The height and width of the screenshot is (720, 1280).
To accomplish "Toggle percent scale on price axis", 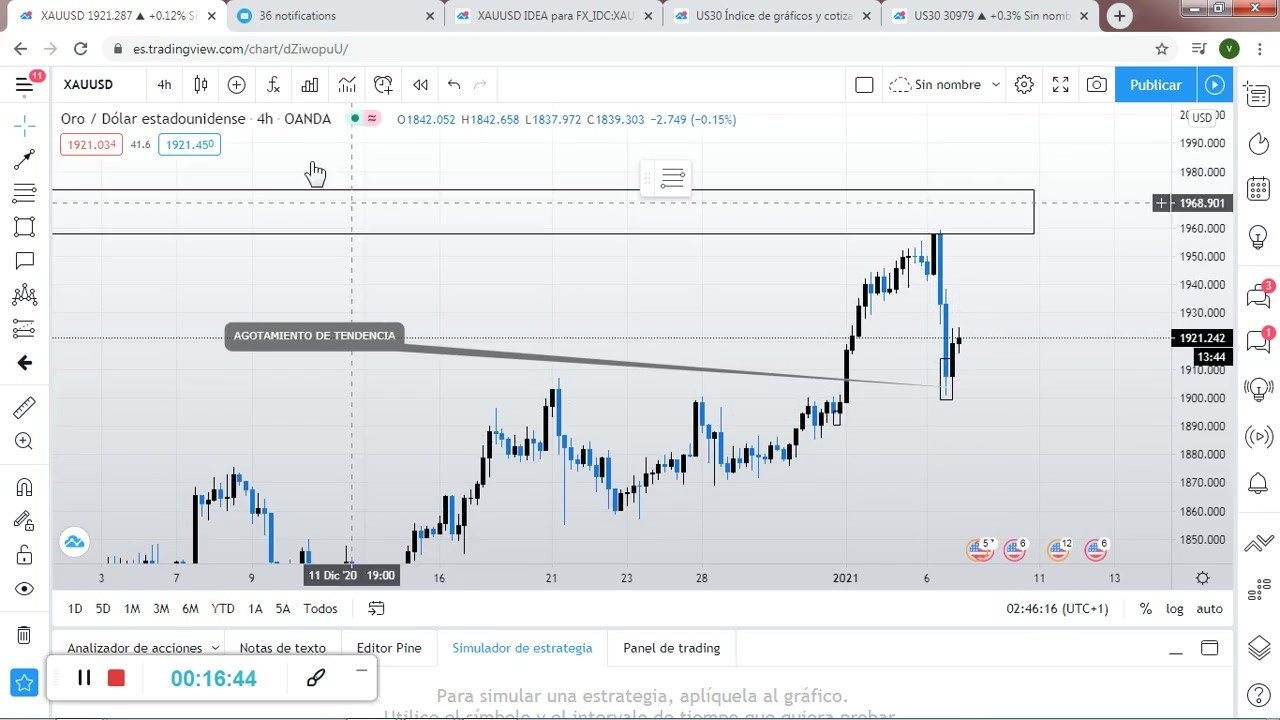I will 1145,609.
